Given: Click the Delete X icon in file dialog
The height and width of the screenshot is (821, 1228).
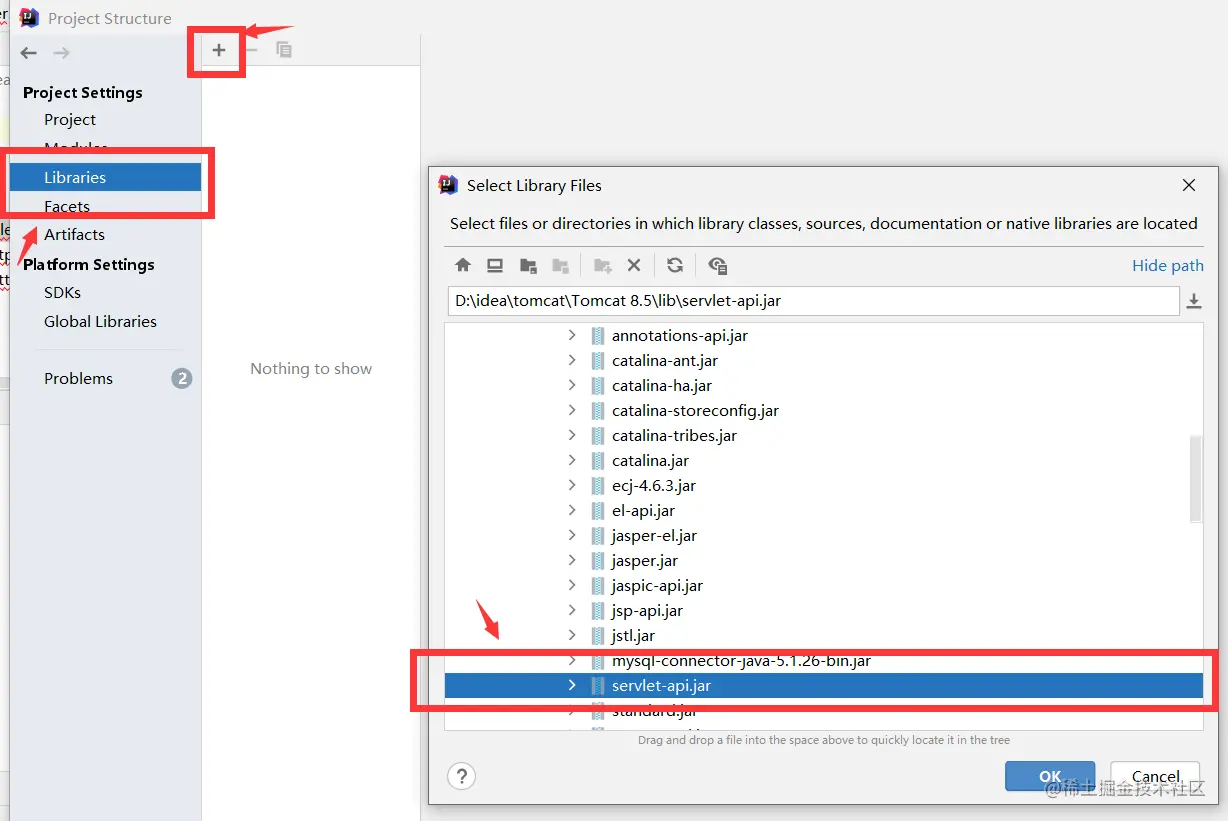Looking at the screenshot, I should tap(633, 265).
